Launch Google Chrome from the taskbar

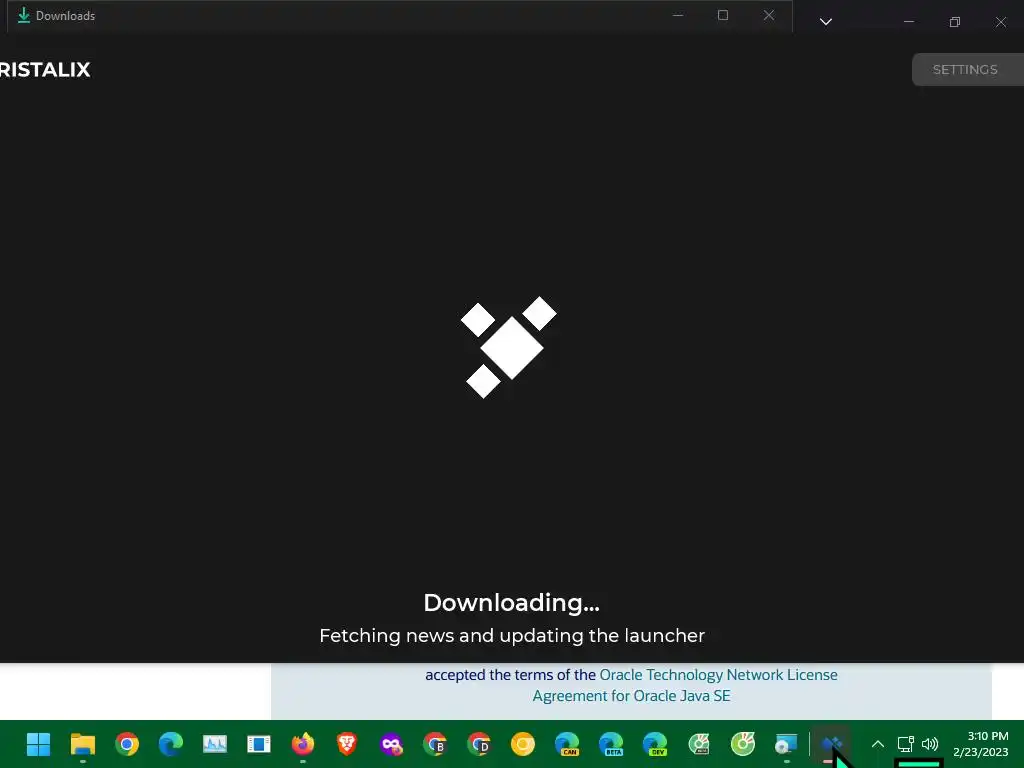[127, 744]
